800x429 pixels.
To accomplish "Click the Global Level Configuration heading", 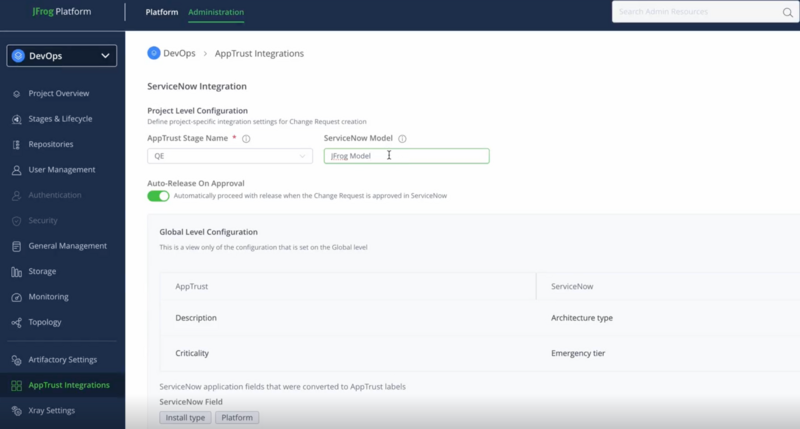I will [x=208, y=232].
